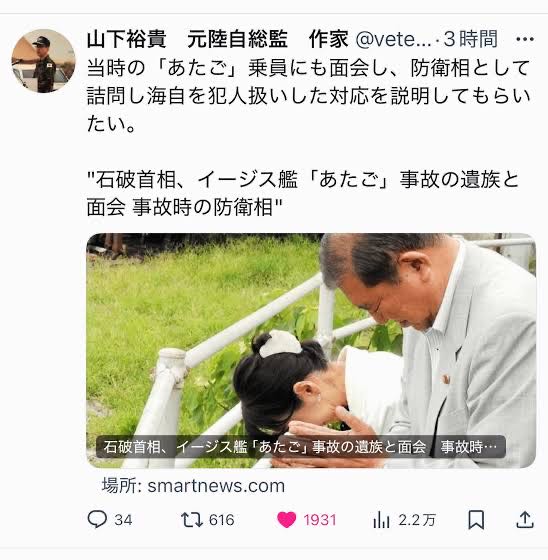Click the quoted headline 面会 事故時の防衛相

184,207
